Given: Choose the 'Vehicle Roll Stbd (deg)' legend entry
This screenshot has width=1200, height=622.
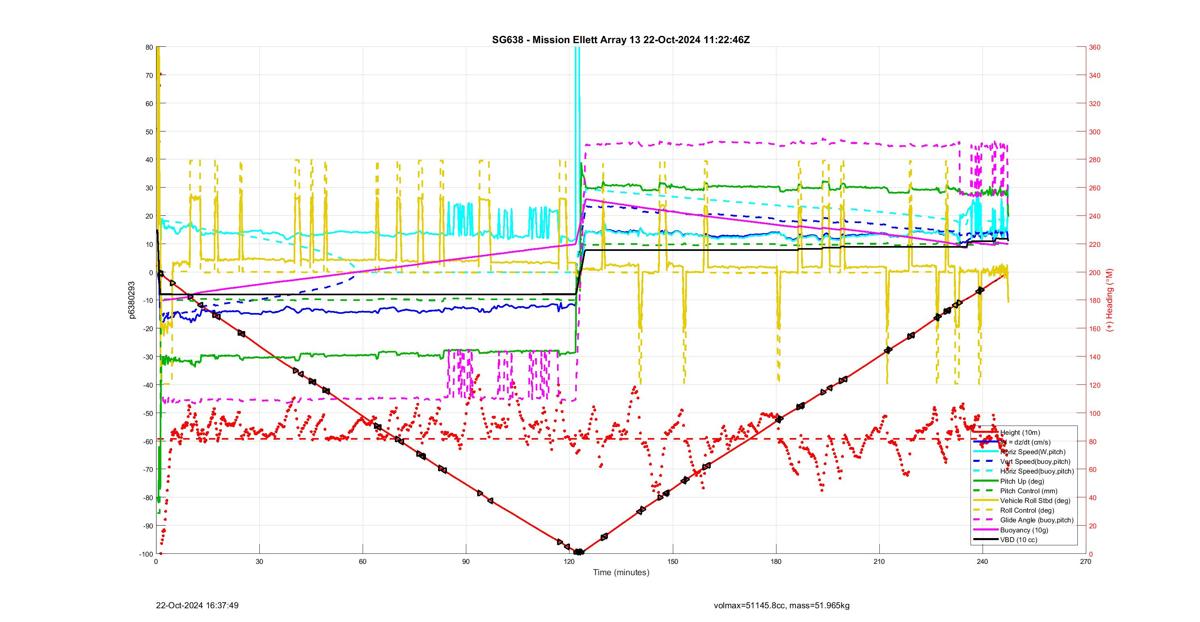Looking at the screenshot, I should point(1035,501).
